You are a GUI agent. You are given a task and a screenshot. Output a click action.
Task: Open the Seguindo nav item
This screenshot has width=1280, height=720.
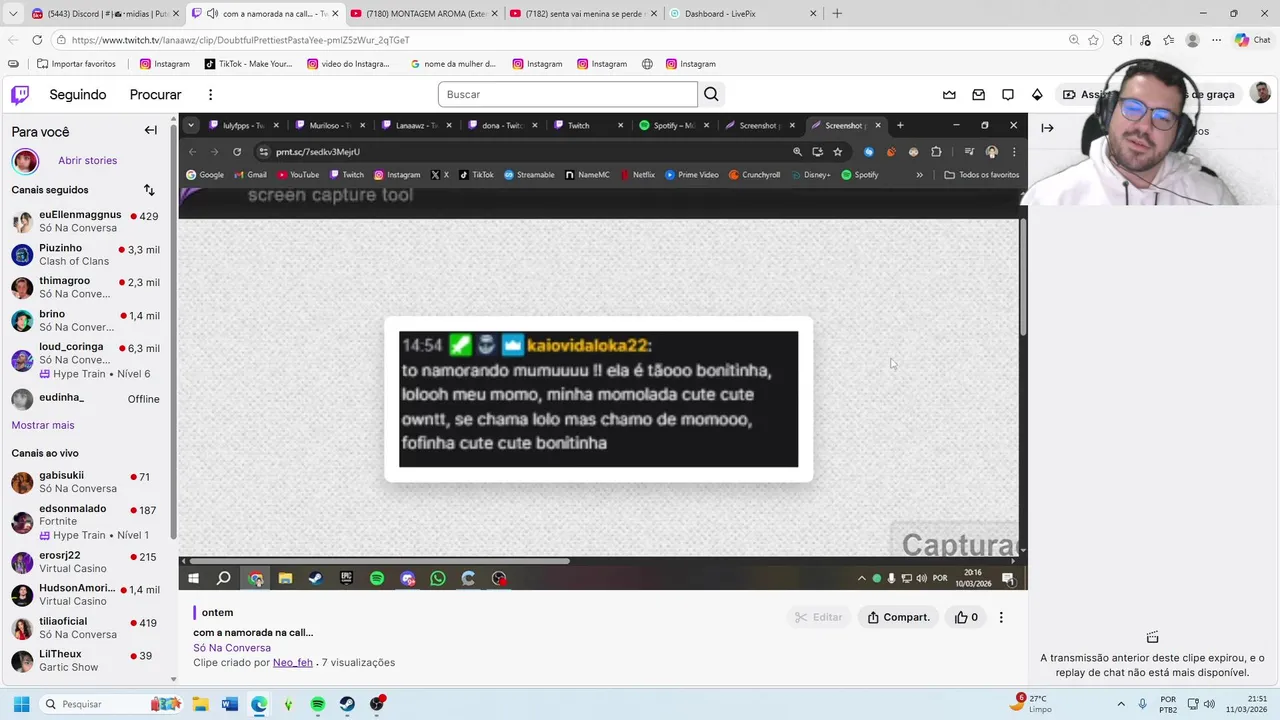[x=78, y=95]
